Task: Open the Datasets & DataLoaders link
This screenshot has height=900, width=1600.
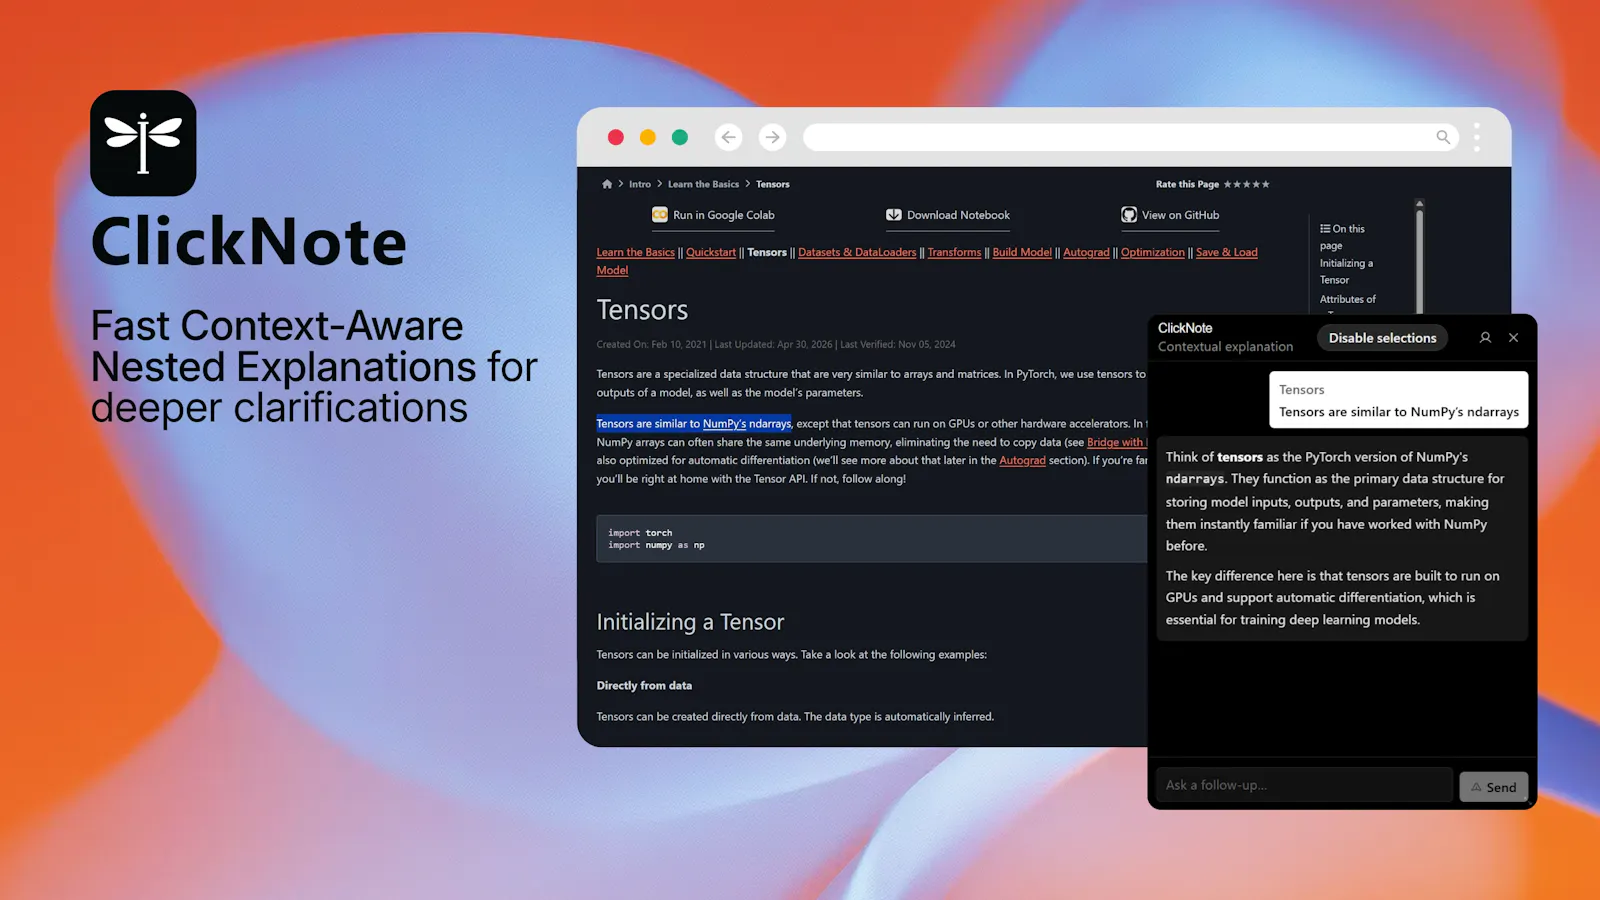Action: click(x=857, y=252)
